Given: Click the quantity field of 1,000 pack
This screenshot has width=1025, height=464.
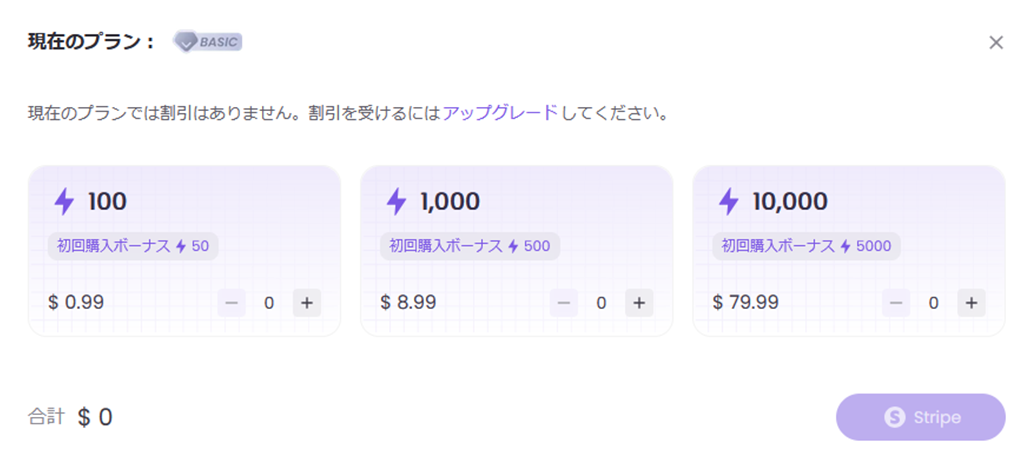Looking at the screenshot, I should click(x=601, y=303).
